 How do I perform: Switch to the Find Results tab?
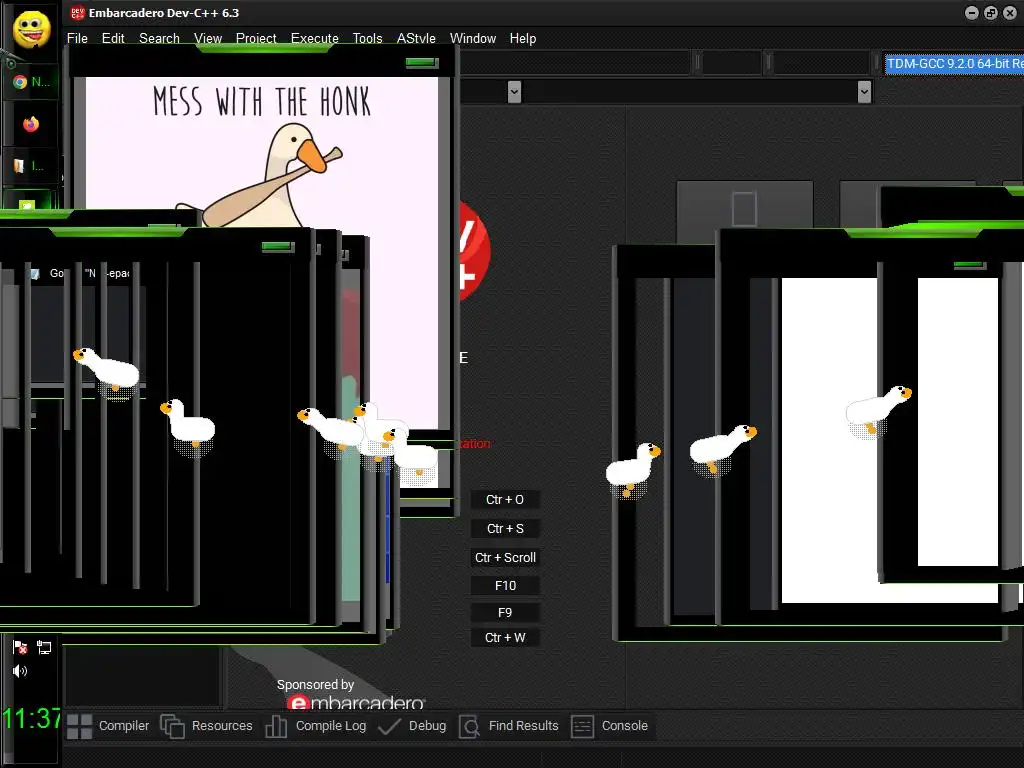coord(509,726)
